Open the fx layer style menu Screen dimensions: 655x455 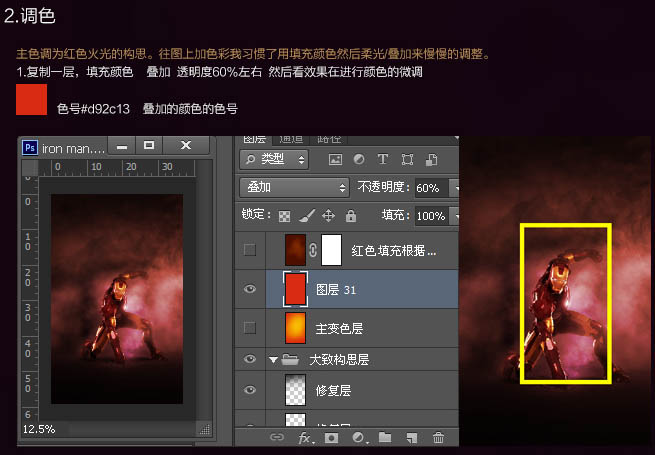(306, 437)
